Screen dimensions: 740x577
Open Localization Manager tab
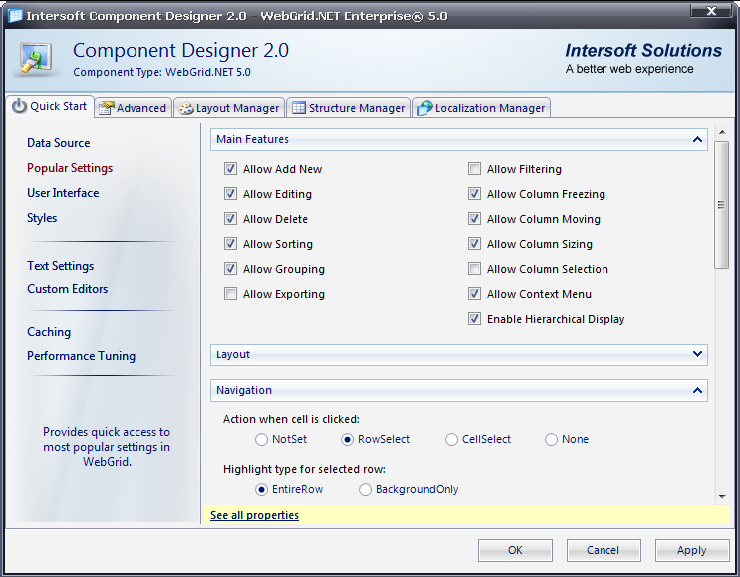point(481,108)
